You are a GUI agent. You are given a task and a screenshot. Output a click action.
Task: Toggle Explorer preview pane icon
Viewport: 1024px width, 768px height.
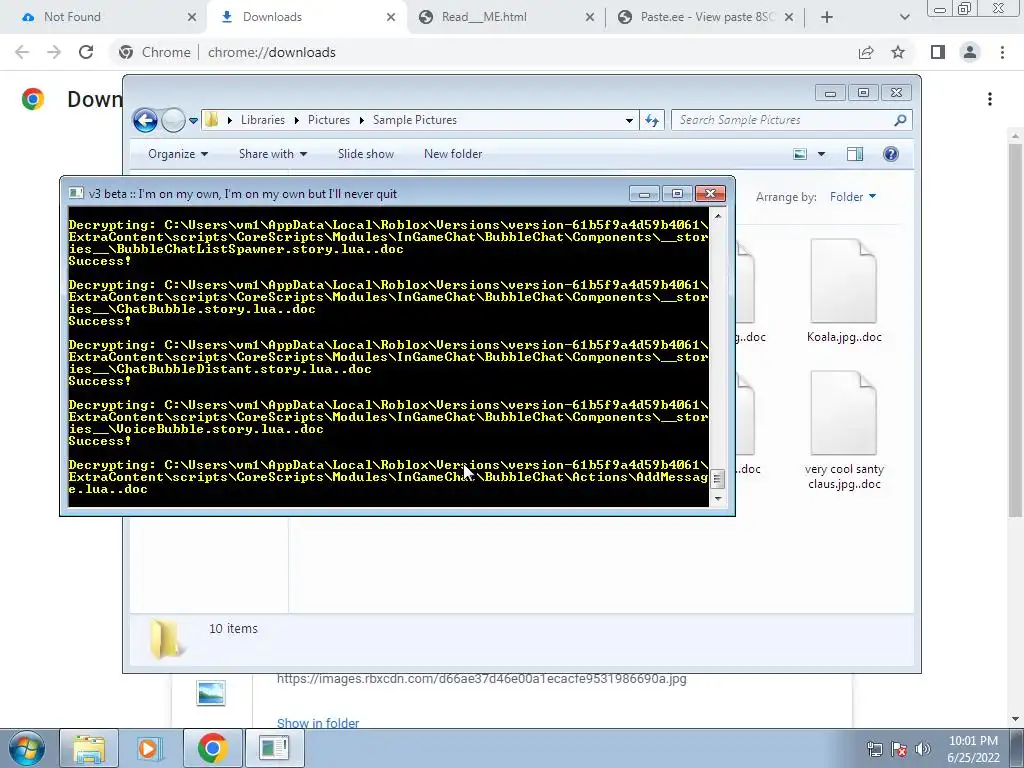pyautogui.click(x=855, y=154)
